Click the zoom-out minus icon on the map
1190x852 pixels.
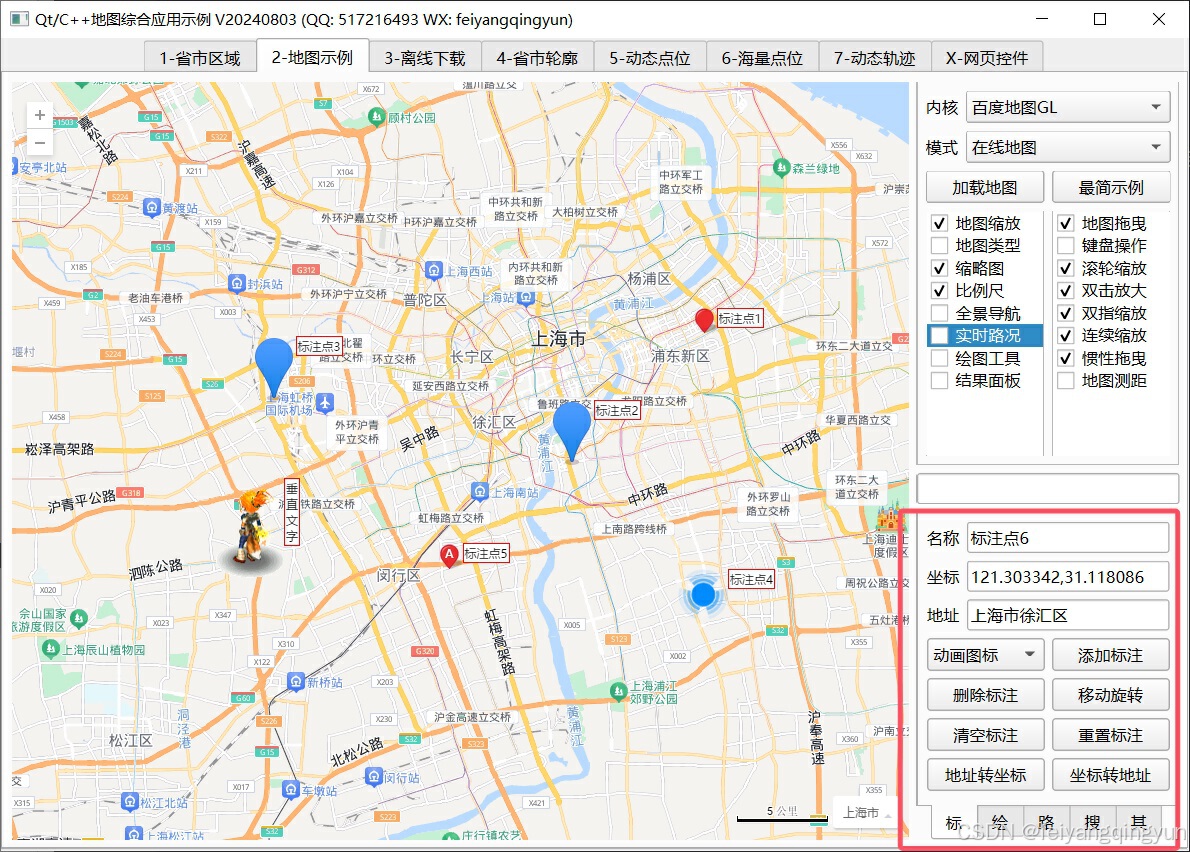coord(39,142)
